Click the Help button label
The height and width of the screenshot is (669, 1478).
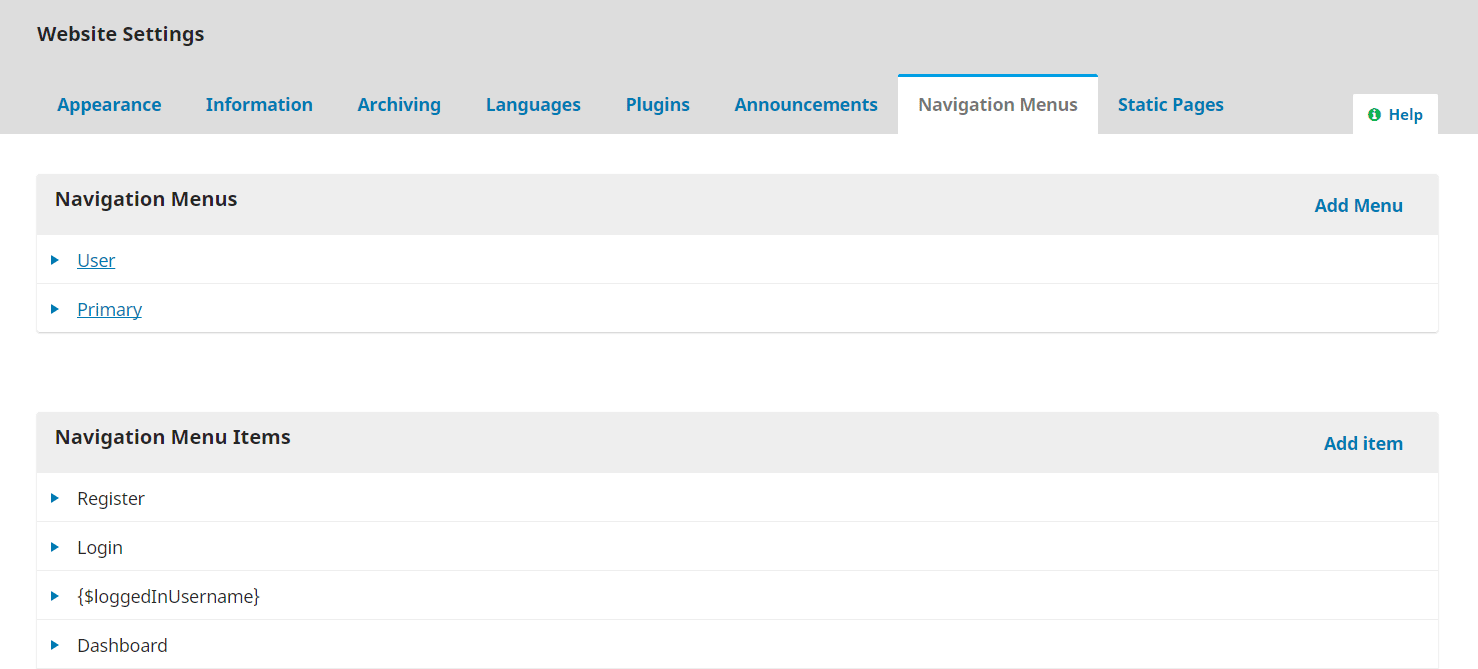pos(1405,115)
